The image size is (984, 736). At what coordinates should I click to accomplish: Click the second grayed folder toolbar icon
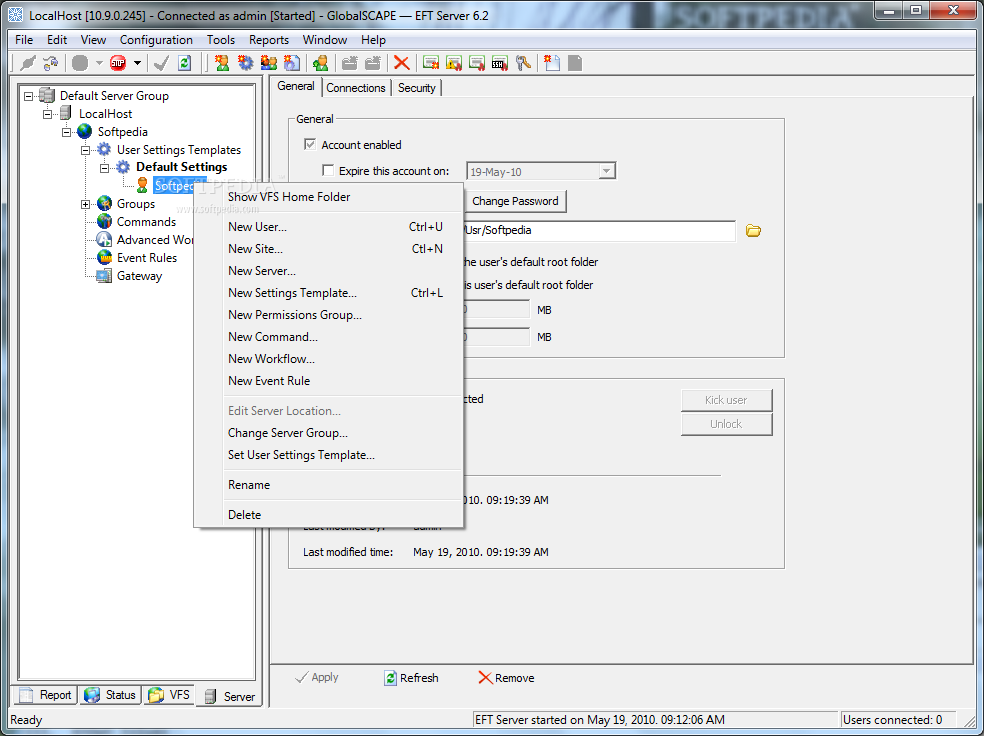coord(373,63)
